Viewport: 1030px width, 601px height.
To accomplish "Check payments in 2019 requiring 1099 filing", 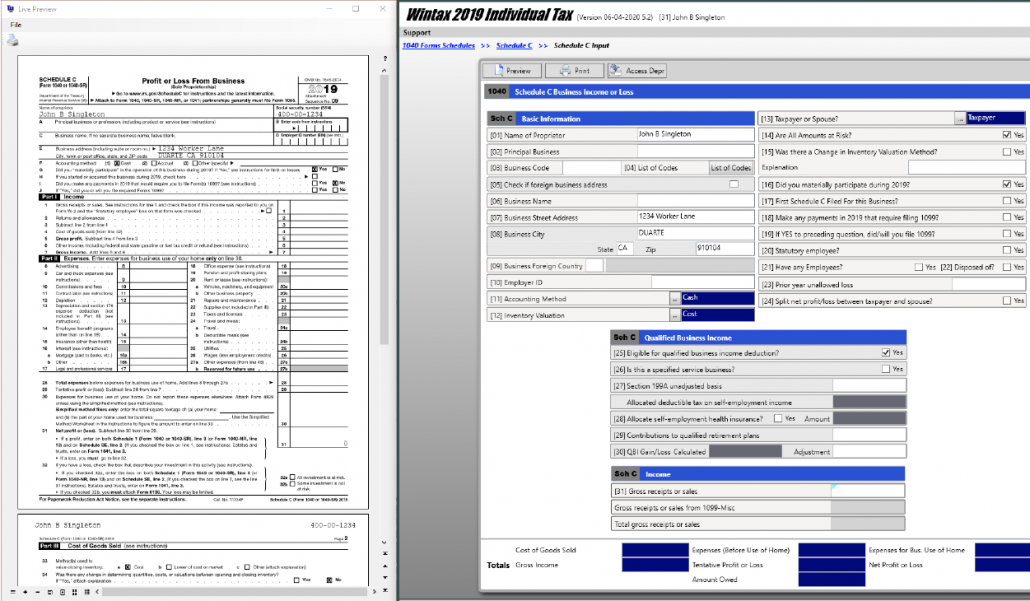I will (1007, 217).
